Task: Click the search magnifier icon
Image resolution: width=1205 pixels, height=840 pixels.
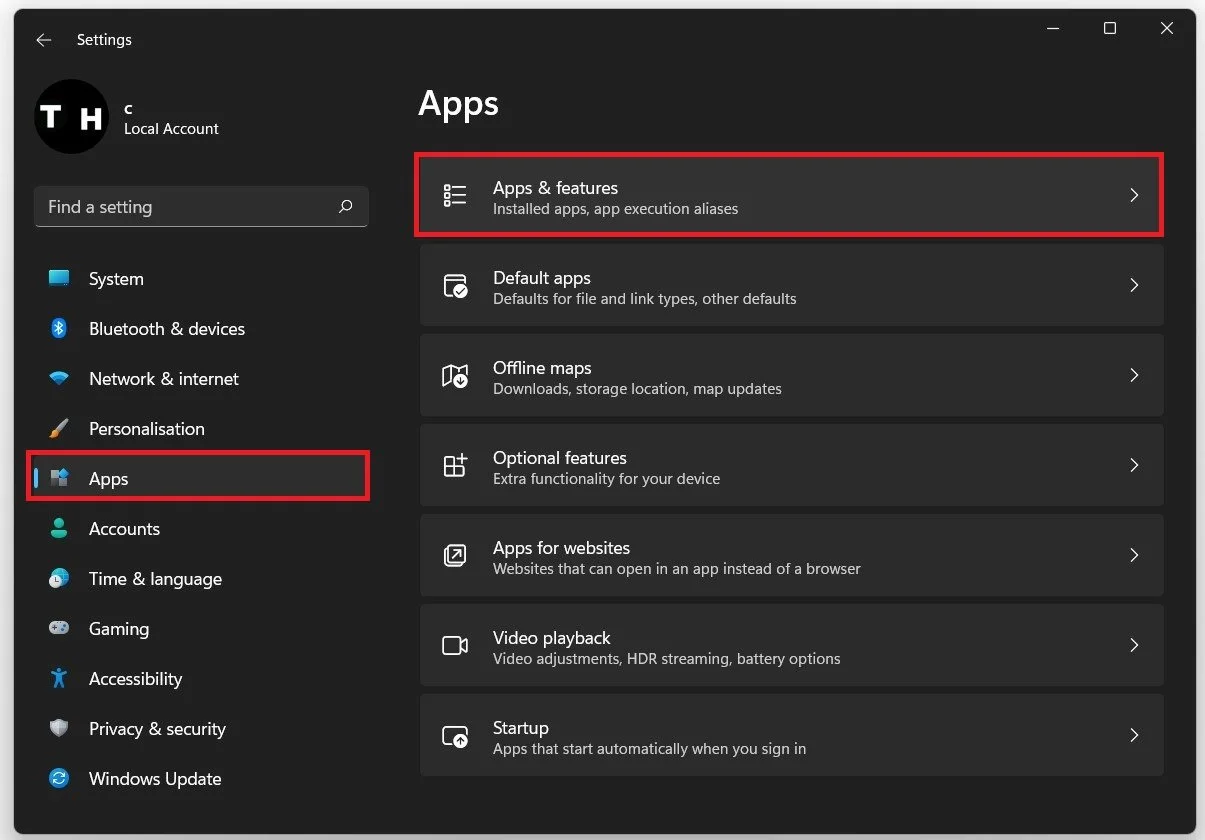Action: click(345, 207)
